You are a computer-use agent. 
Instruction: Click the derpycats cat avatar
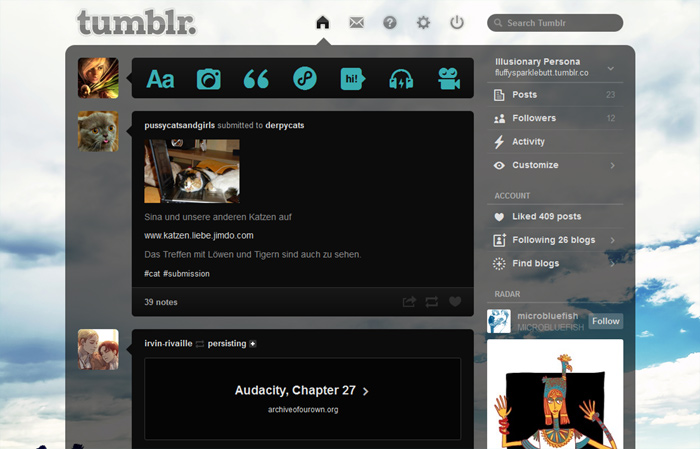pos(98,131)
